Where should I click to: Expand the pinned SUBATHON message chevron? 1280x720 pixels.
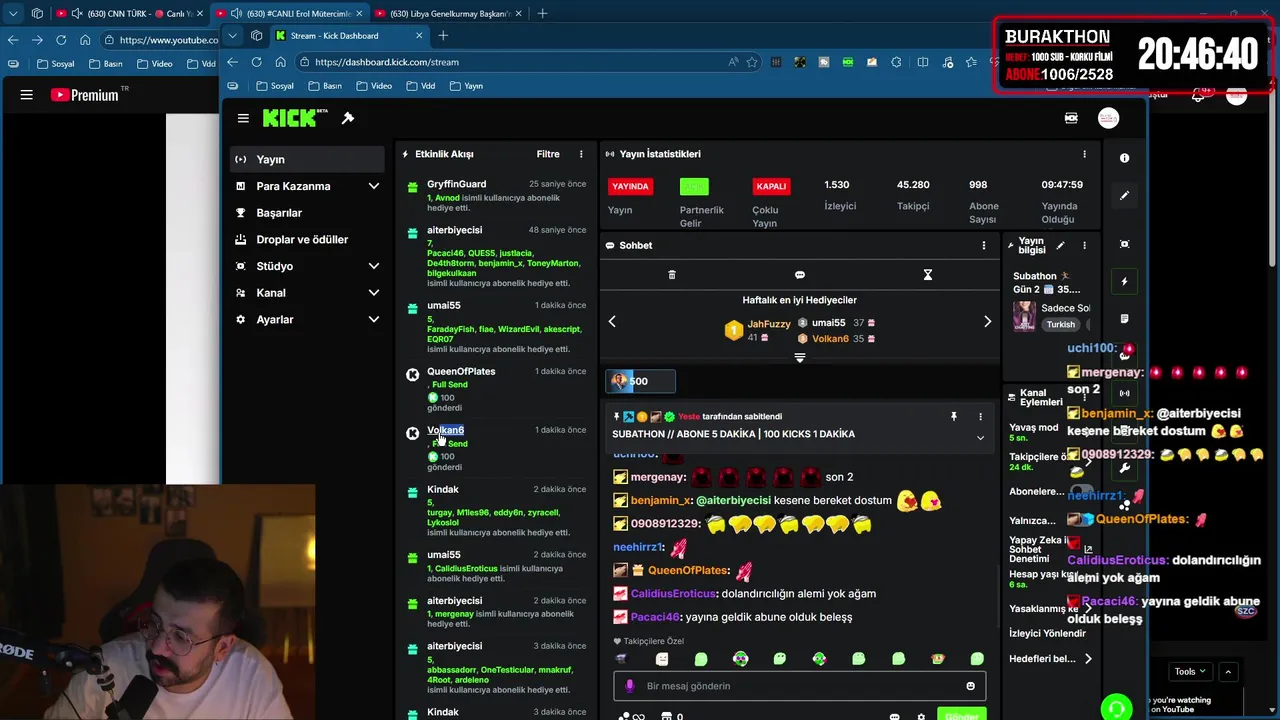[980, 438]
